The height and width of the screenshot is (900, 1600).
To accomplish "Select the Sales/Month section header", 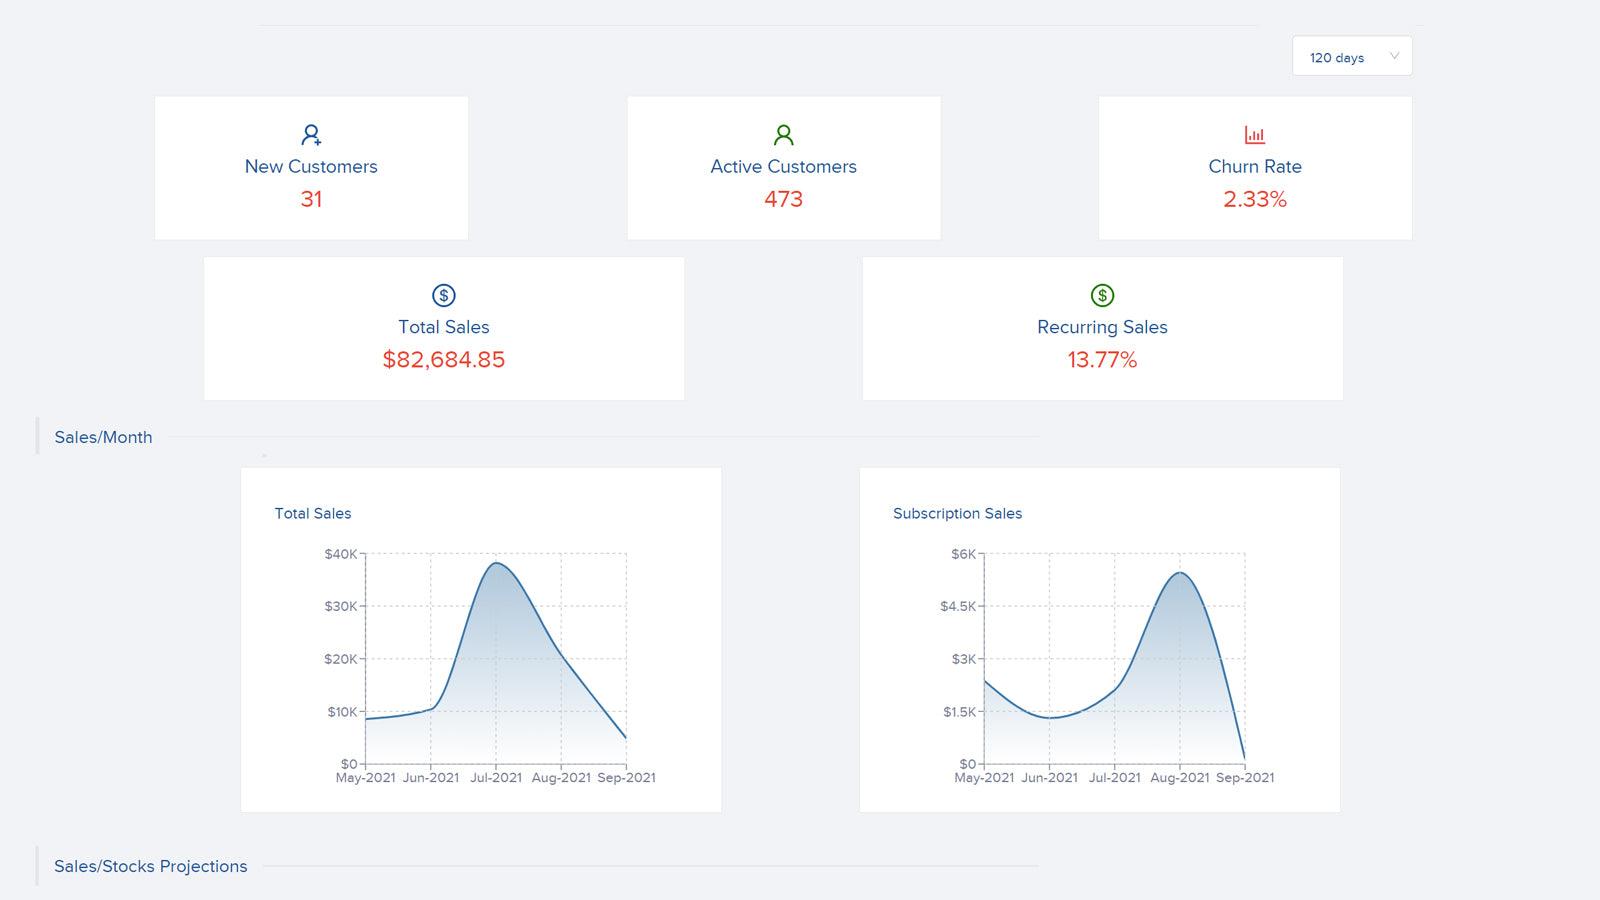I will (103, 436).
